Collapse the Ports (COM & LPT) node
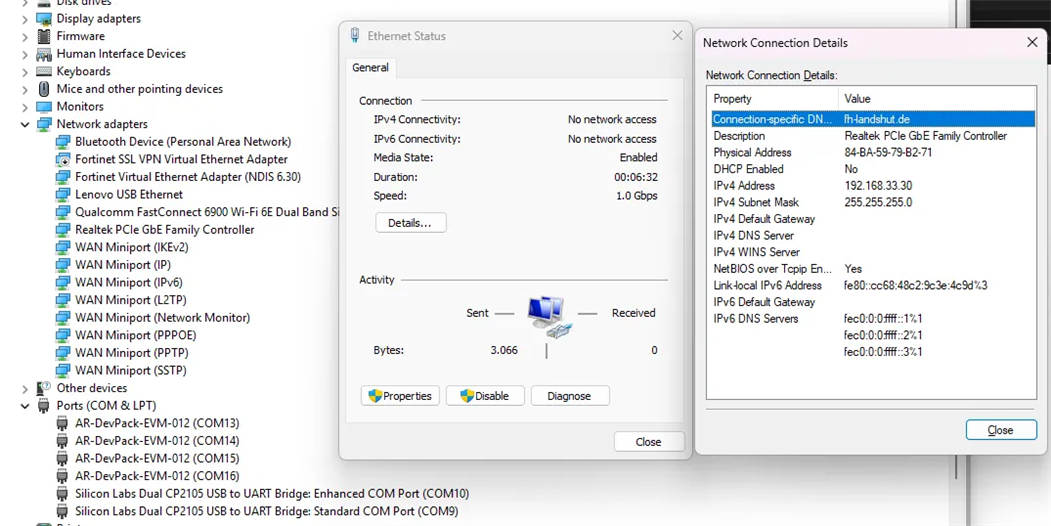Screen dimensions: 1051x526 [x=25, y=406]
